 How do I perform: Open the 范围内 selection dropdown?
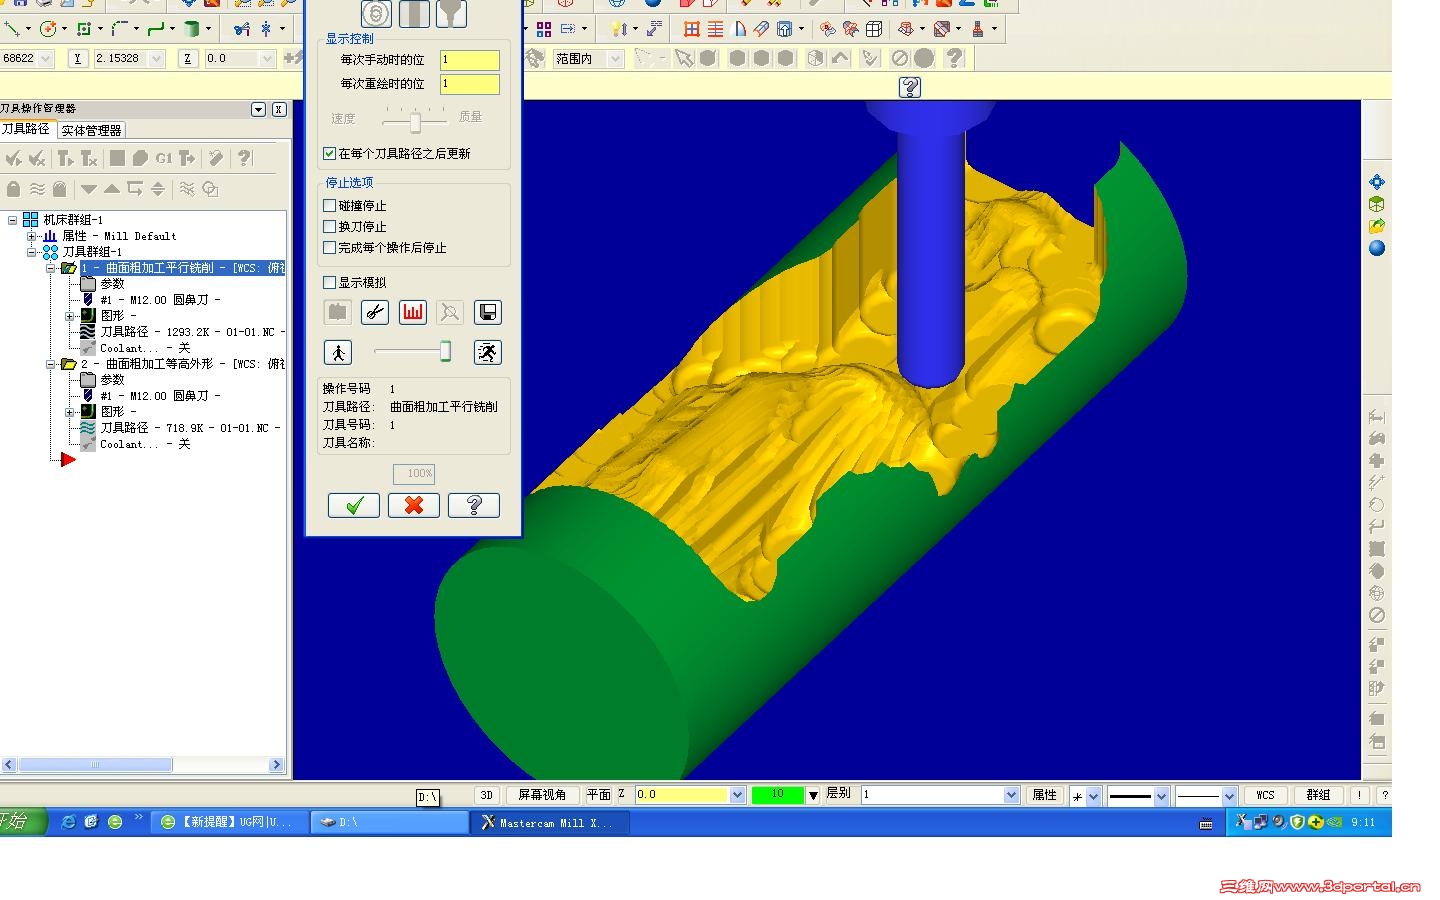coord(615,59)
